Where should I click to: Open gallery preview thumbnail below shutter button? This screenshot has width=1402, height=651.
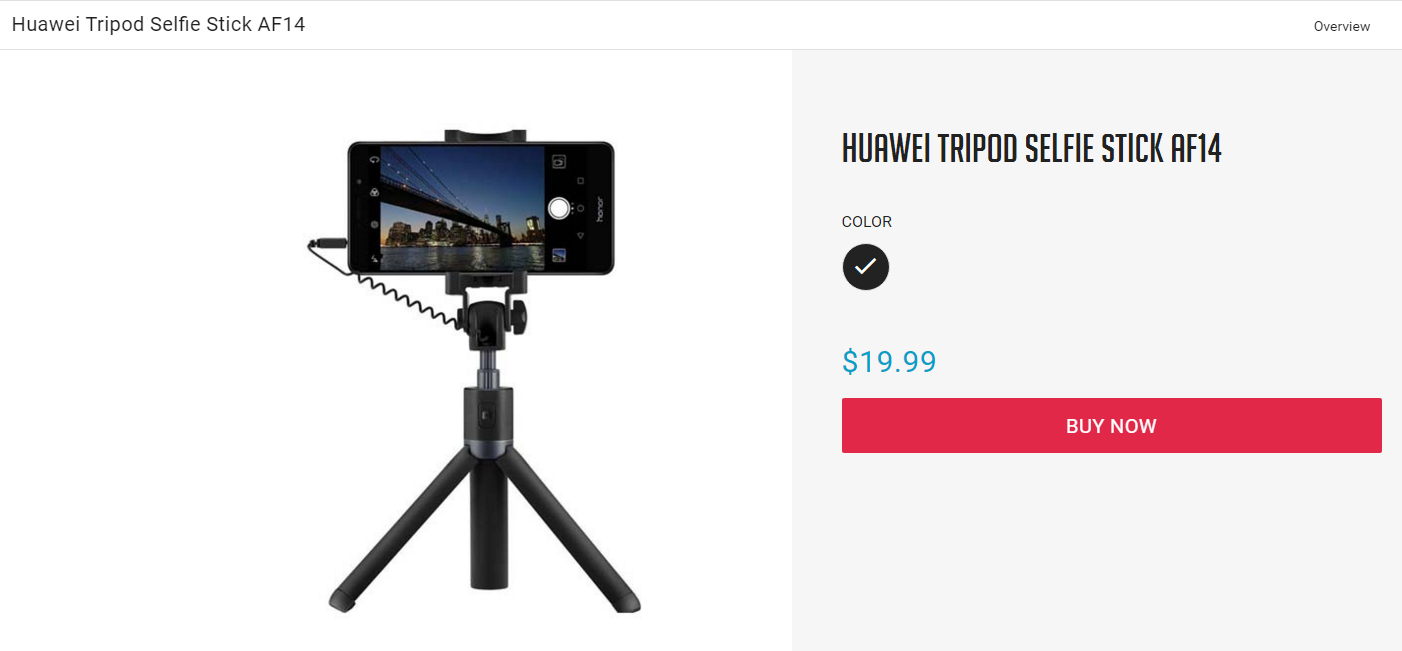pyautogui.click(x=559, y=255)
